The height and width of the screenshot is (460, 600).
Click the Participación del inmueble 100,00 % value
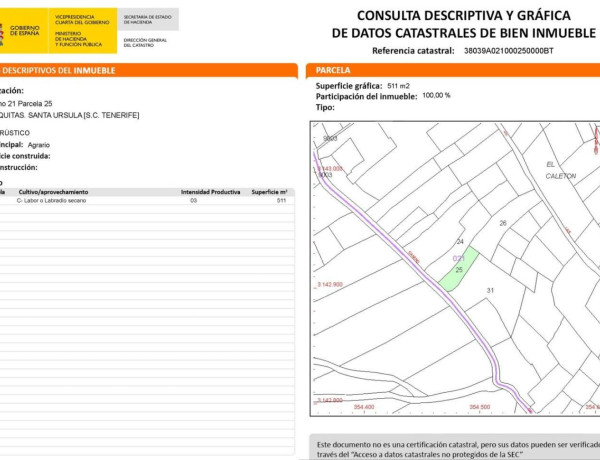tap(436, 96)
